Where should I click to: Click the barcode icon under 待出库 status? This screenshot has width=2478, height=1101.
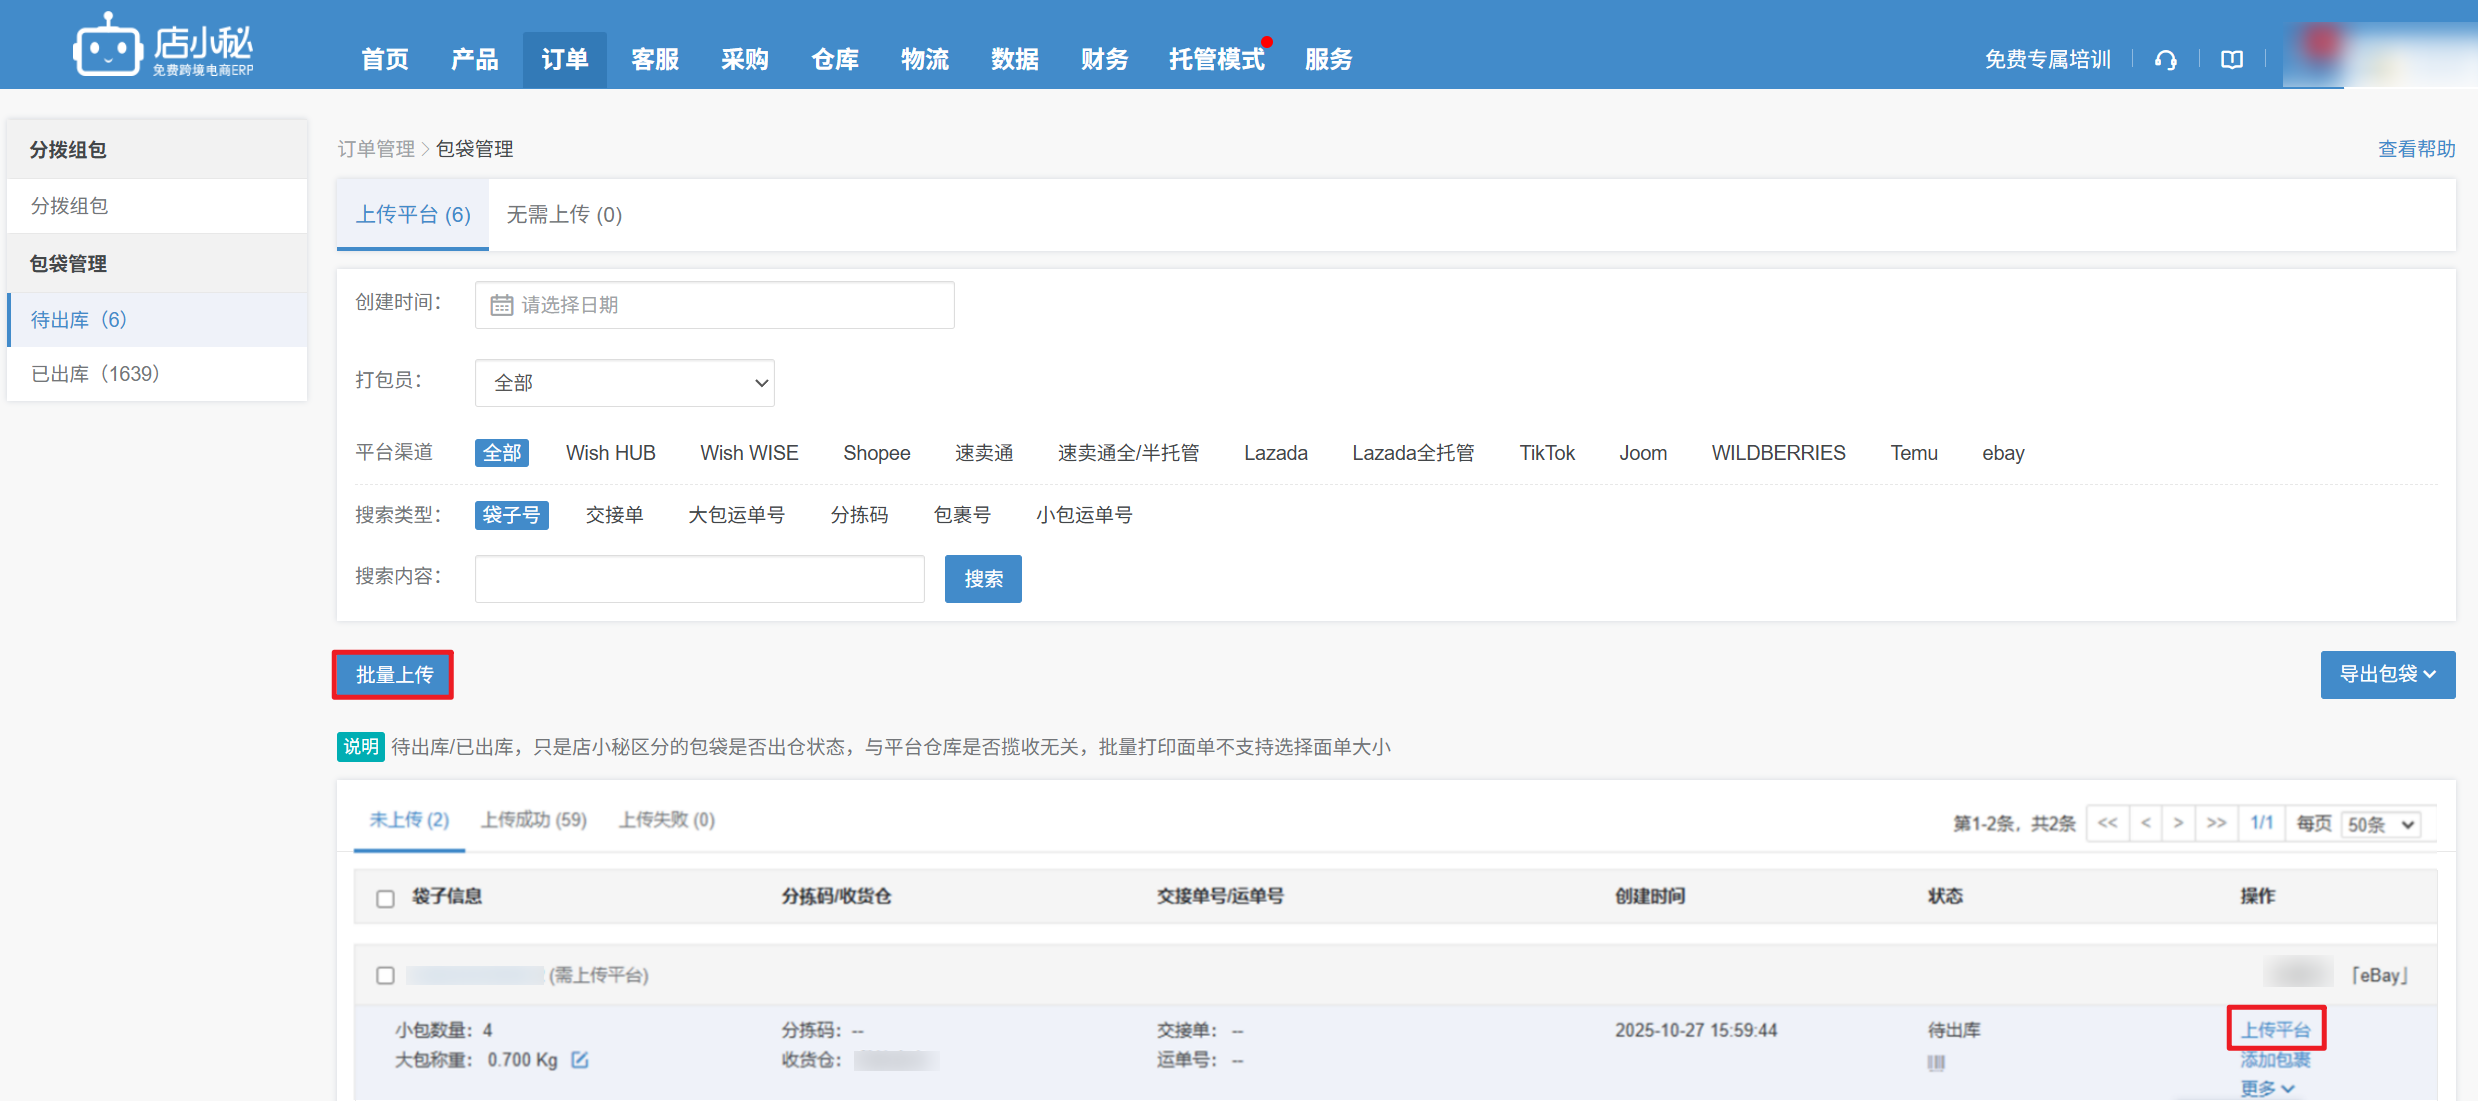[x=1936, y=1062]
